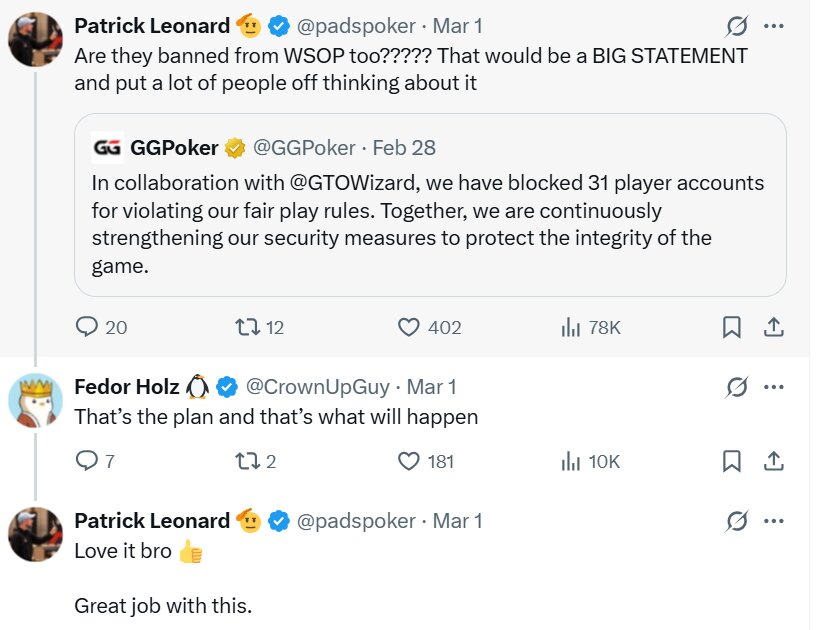The image size is (817, 630).
Task: Reply to Patrick Leonard's WSOP tweet
Action: click(x=88, y=327)
